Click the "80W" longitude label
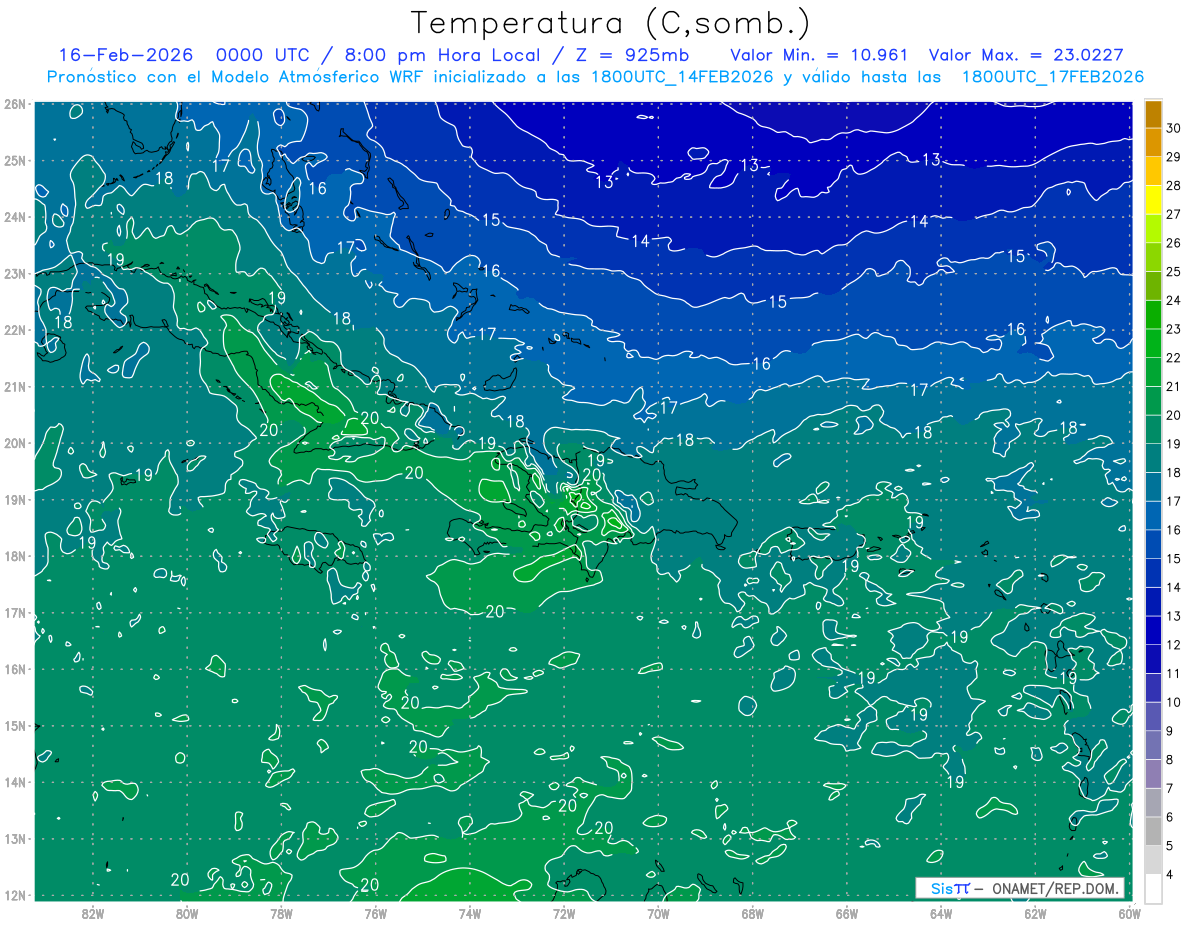Screen dimensions: 1200x927 coord(187,913)
